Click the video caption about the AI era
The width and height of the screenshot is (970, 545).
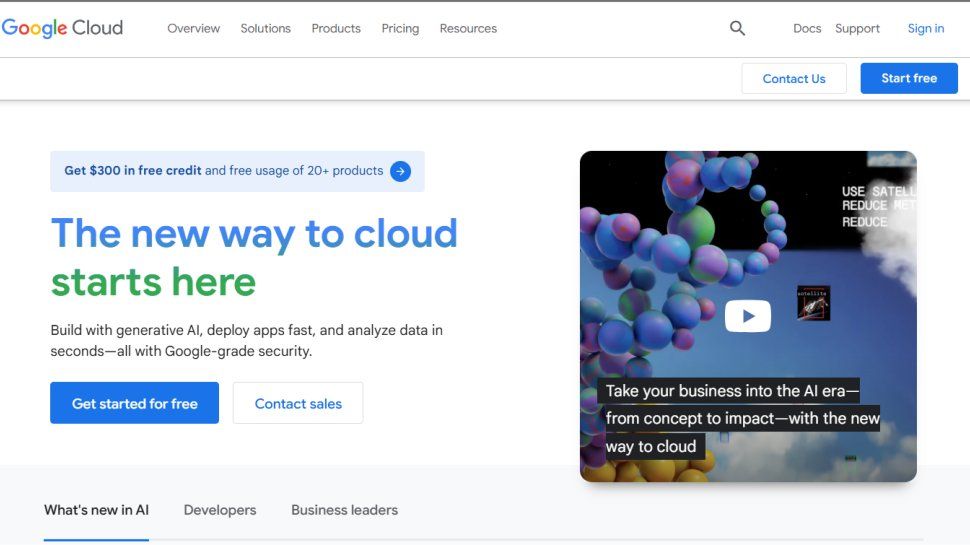[739, 418]
